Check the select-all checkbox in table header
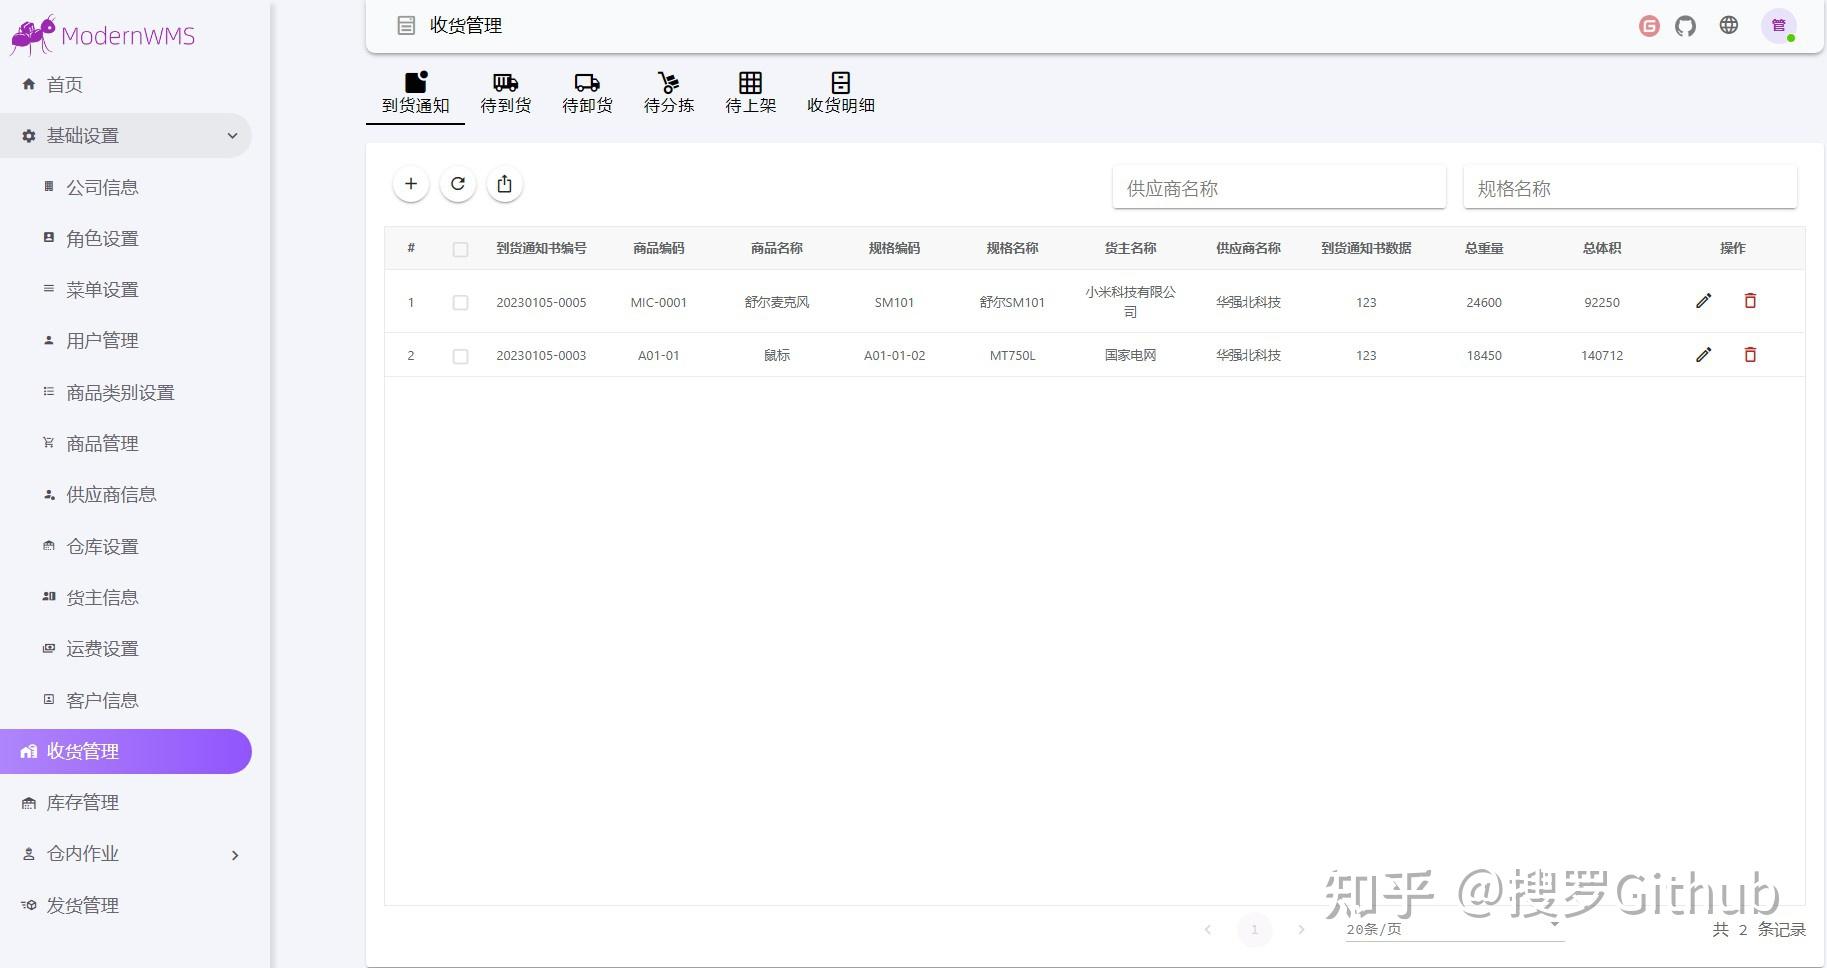Image resolution: width=1827 pixels, height=968 pixels. [460, 248]
